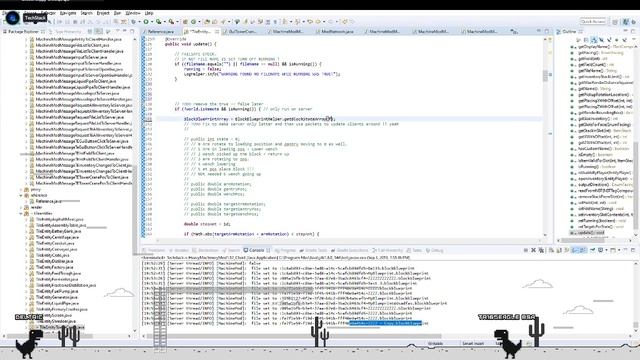
Task: Click the New Java Class toolbar icon
Action: tap(193, 22)
